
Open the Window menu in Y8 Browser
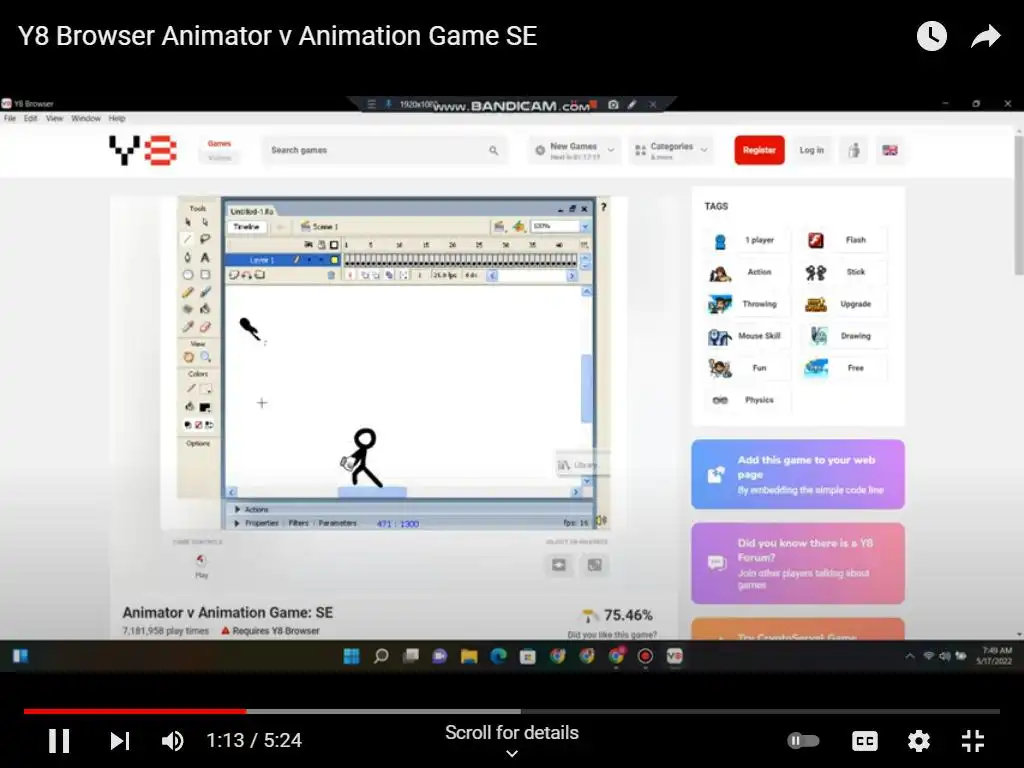click(86, 118)
